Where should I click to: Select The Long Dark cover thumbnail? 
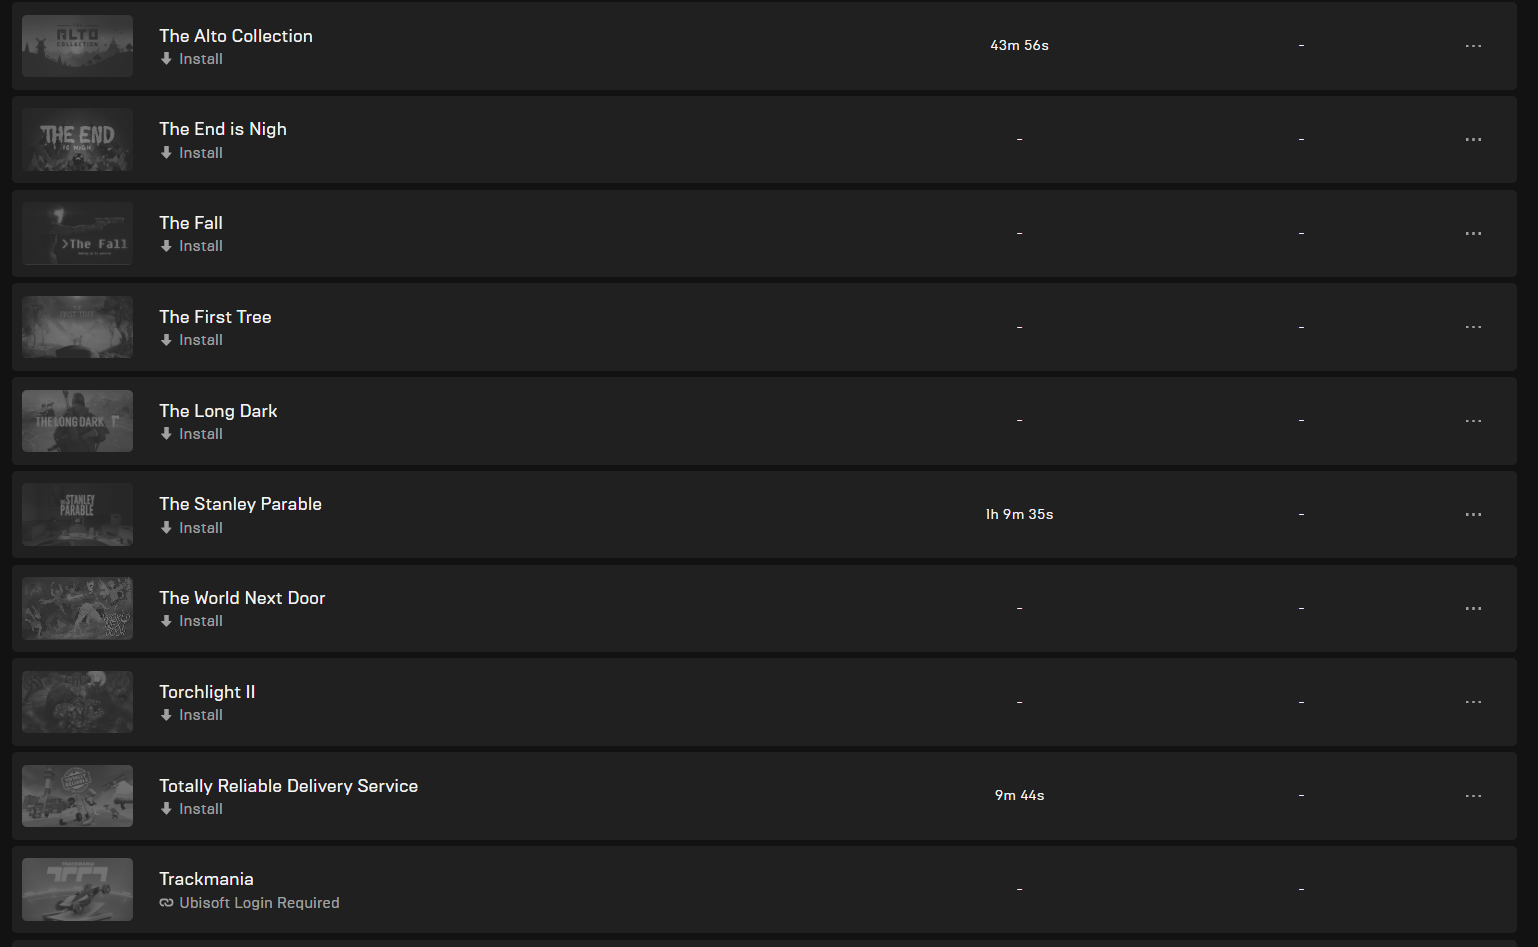pyautogui.click(x=77, y=421)
